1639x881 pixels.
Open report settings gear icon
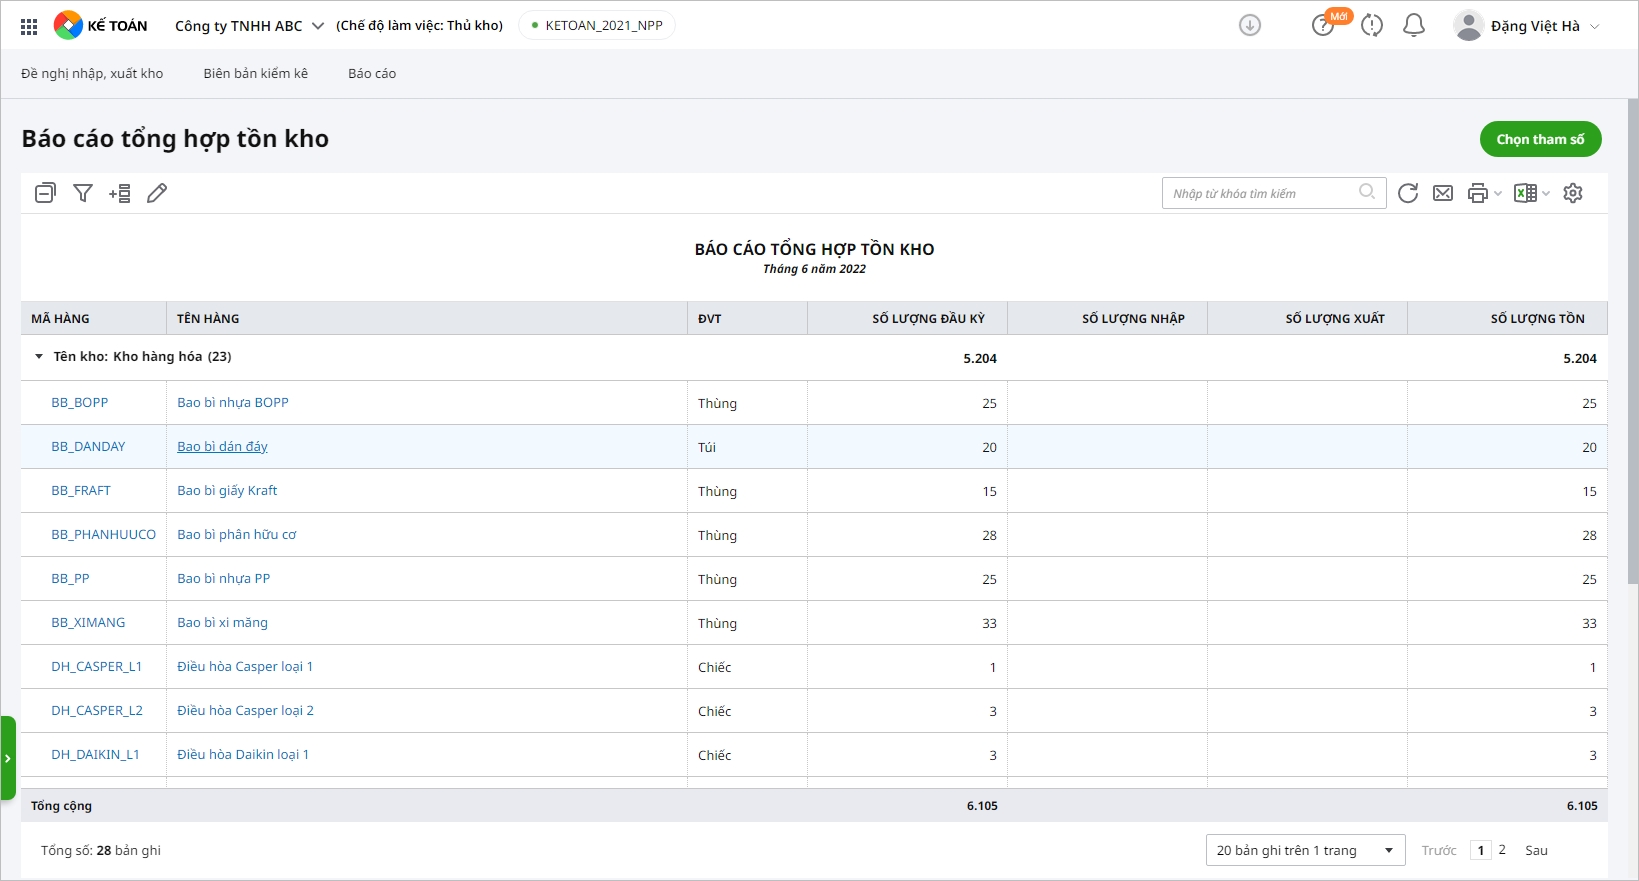click(1573, 193)
